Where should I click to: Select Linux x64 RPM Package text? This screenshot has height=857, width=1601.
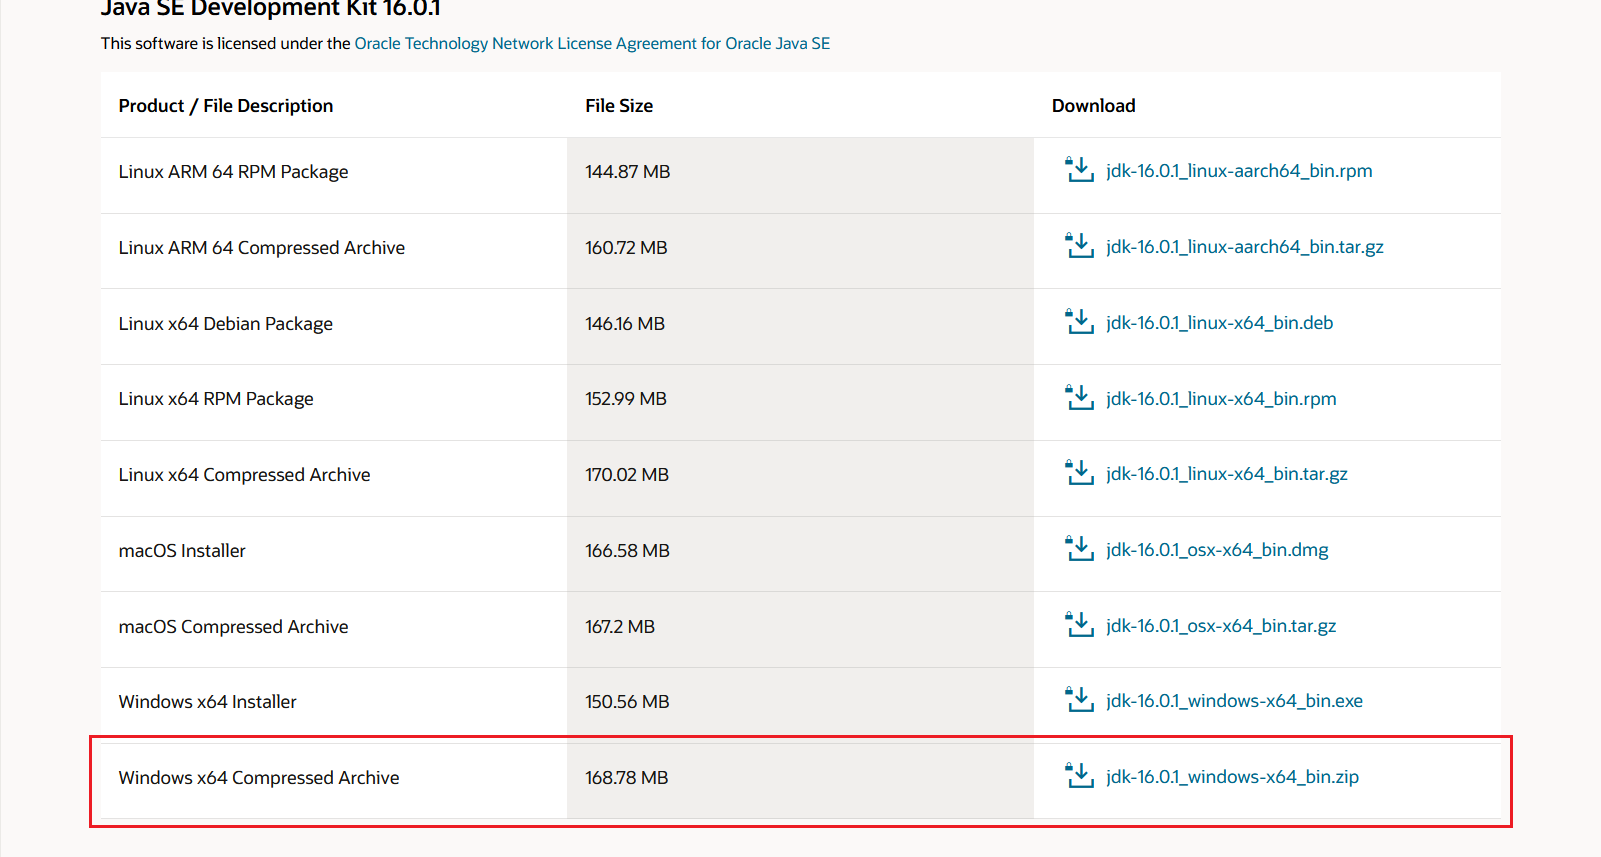(216, 399)
